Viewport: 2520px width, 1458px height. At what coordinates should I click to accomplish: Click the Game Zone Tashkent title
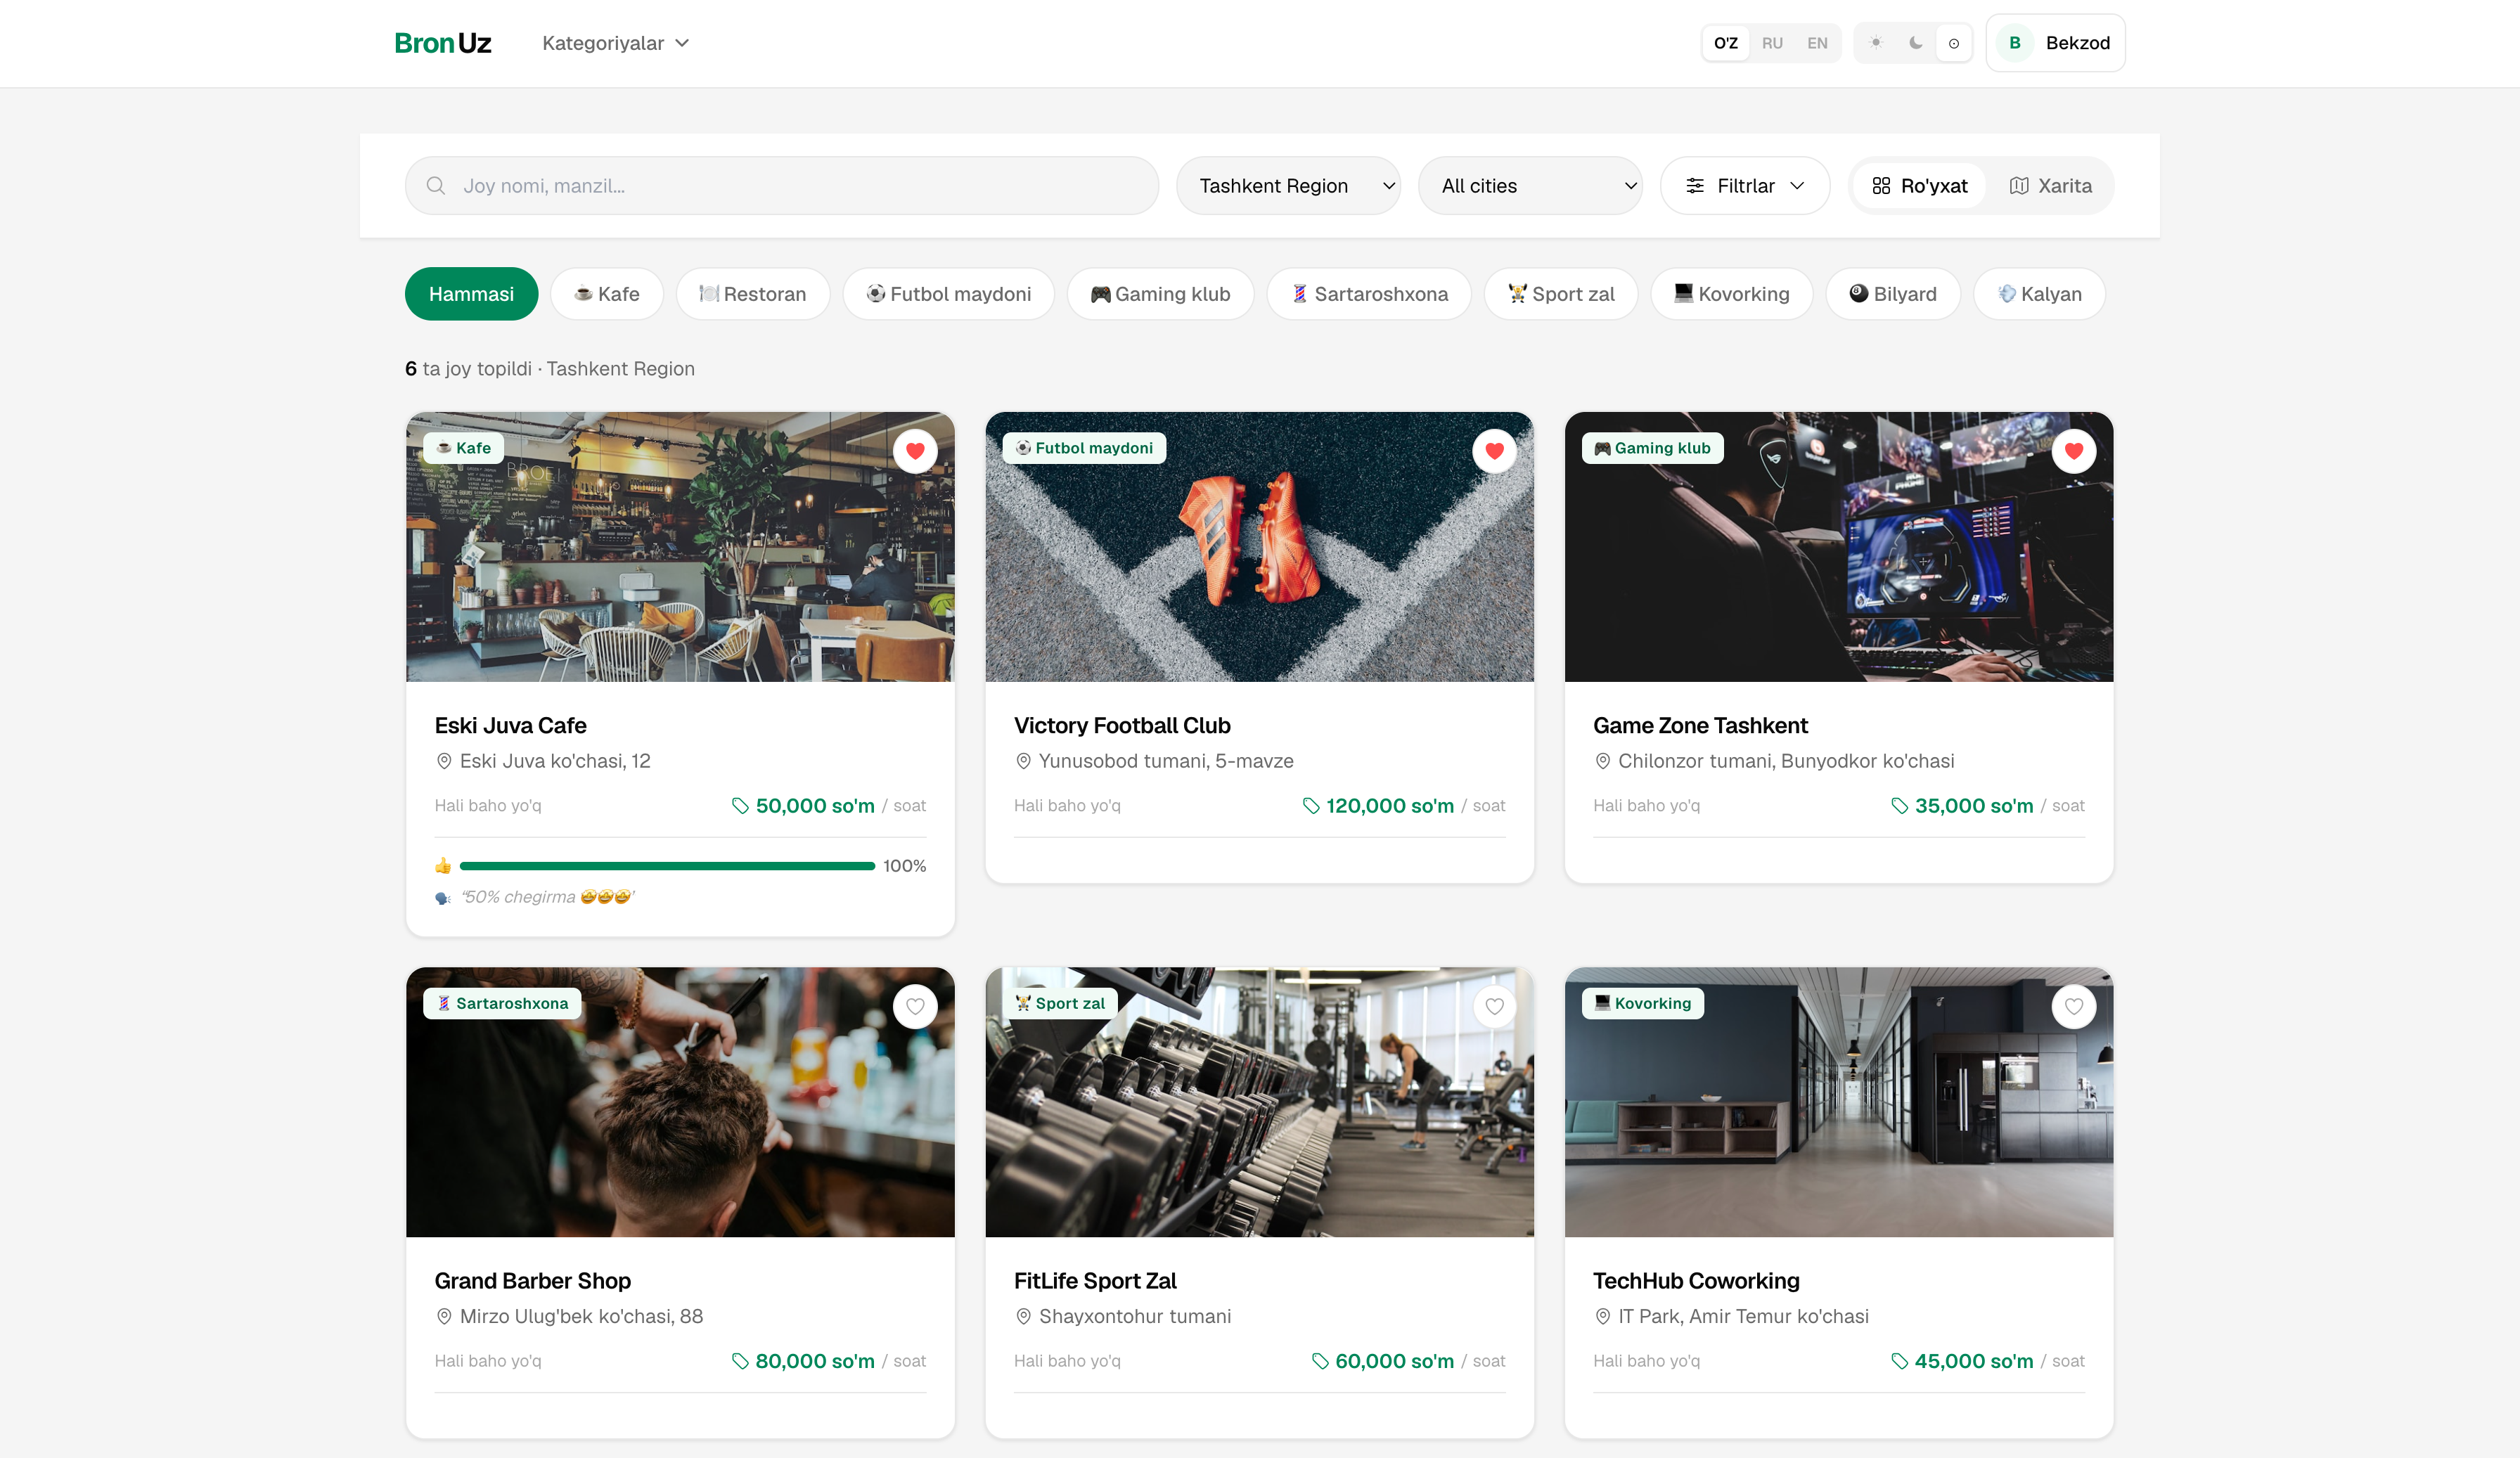[x=1700, y=725]
